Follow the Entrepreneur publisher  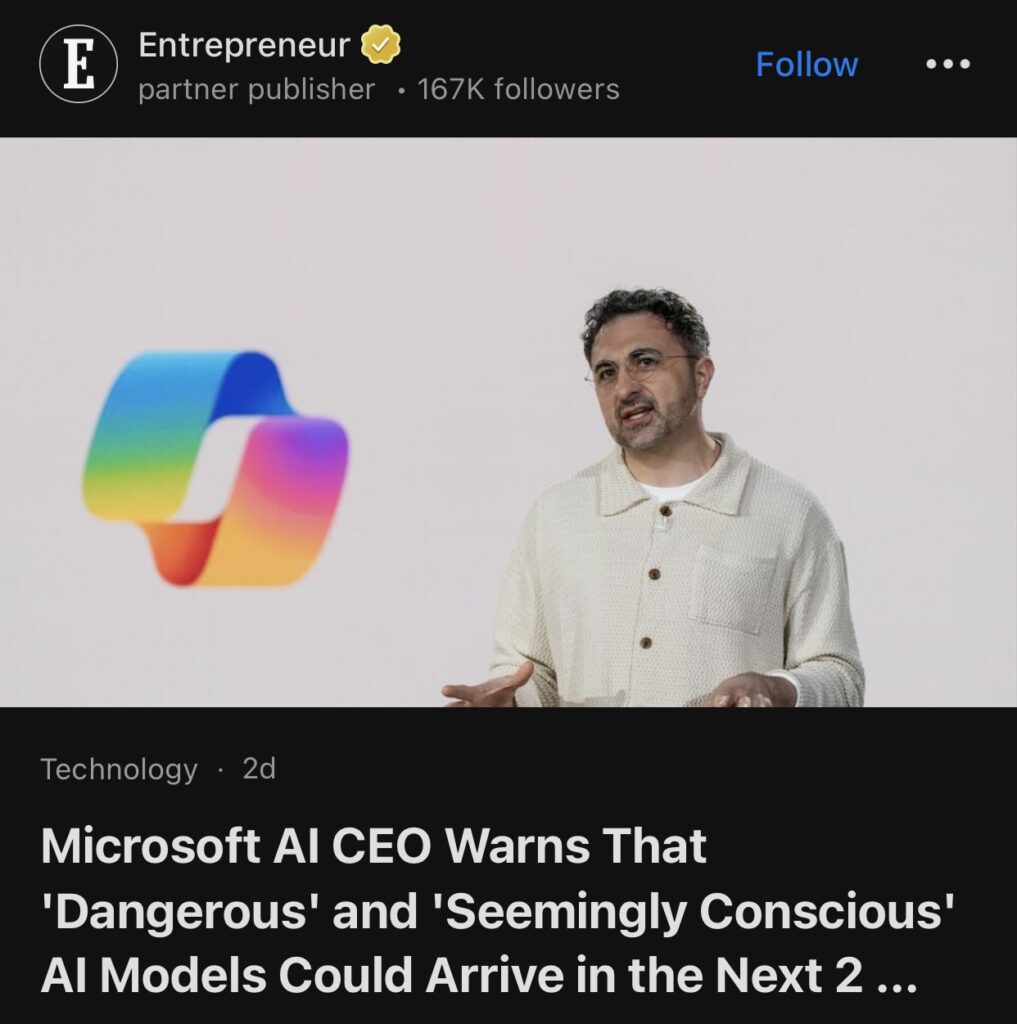[806, 64]
